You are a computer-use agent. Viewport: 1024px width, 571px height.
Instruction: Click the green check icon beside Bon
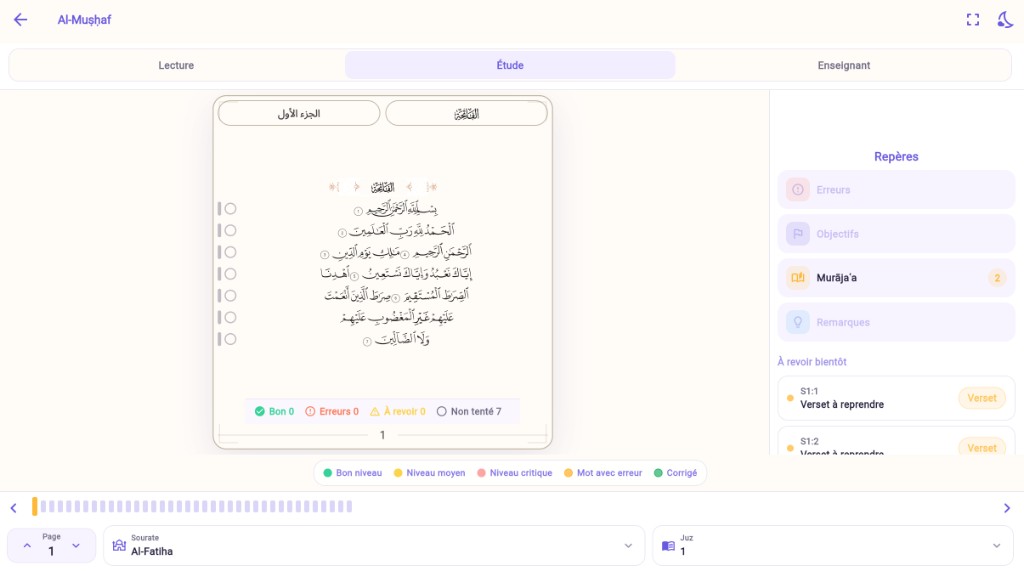(259, 411)
